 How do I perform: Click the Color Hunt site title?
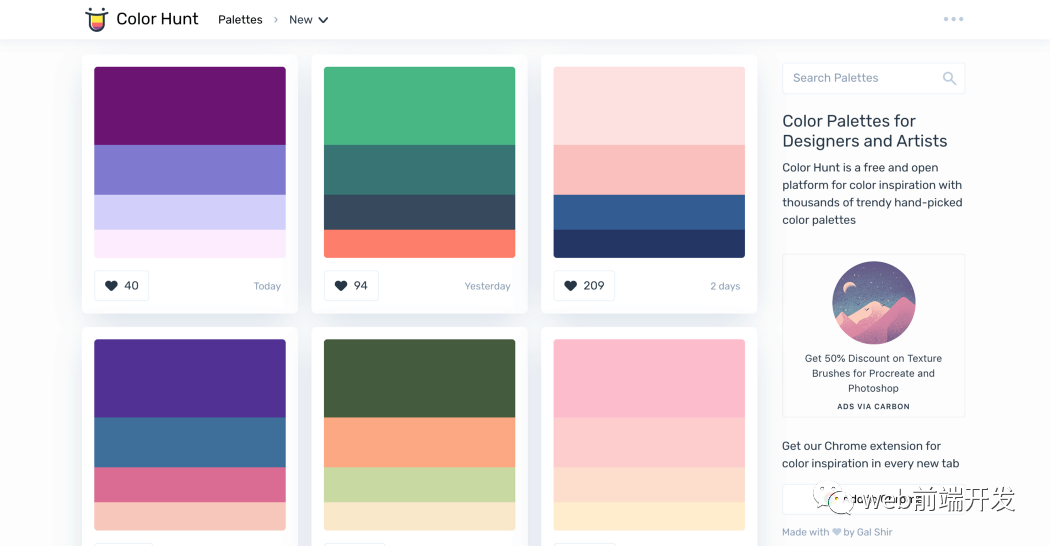coord(157,19)
